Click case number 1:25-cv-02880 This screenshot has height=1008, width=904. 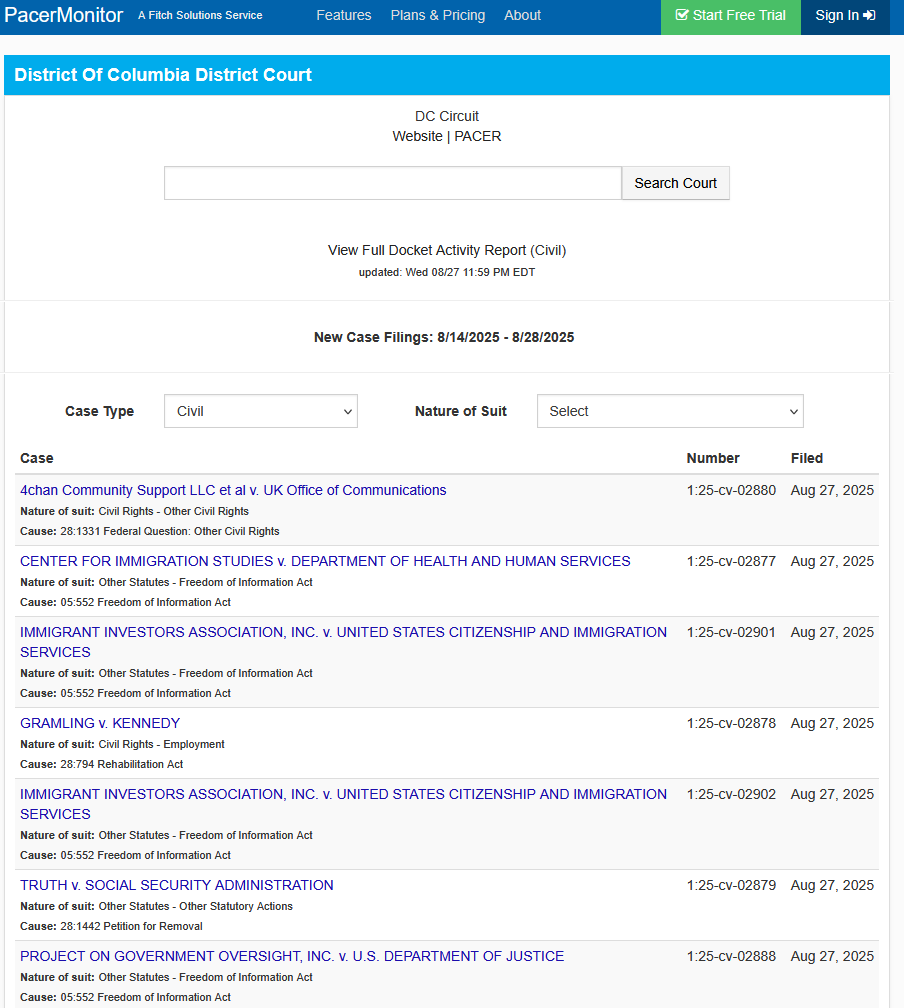point(731,490)
